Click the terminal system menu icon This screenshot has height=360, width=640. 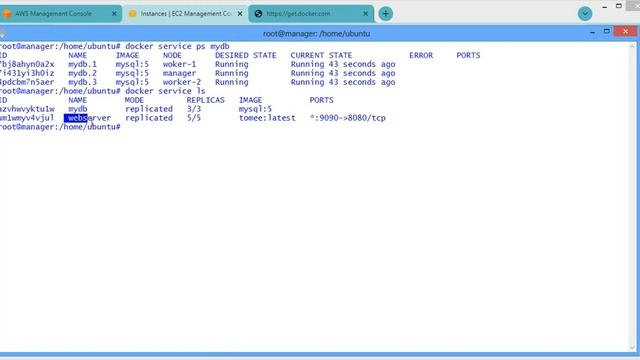coord(2,34)
